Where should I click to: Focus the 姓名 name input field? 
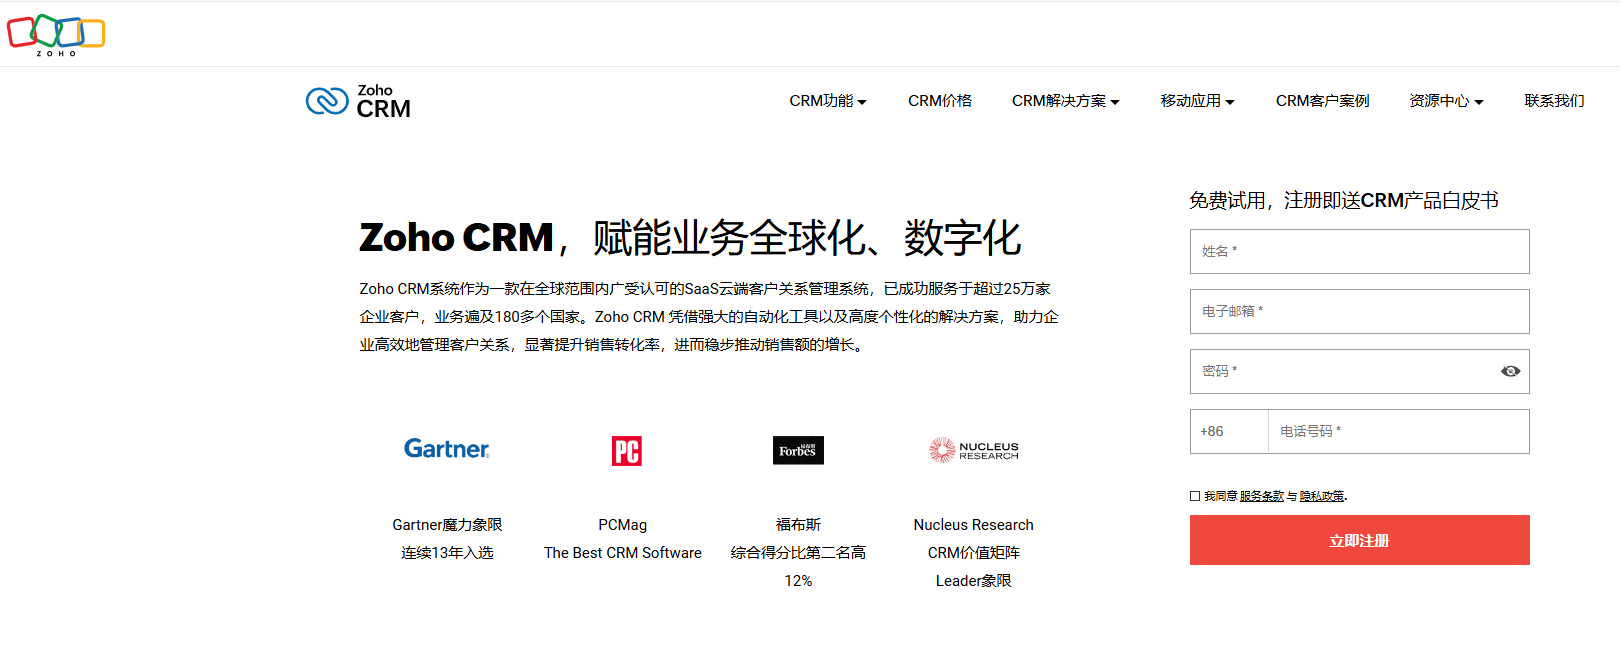1360,251
